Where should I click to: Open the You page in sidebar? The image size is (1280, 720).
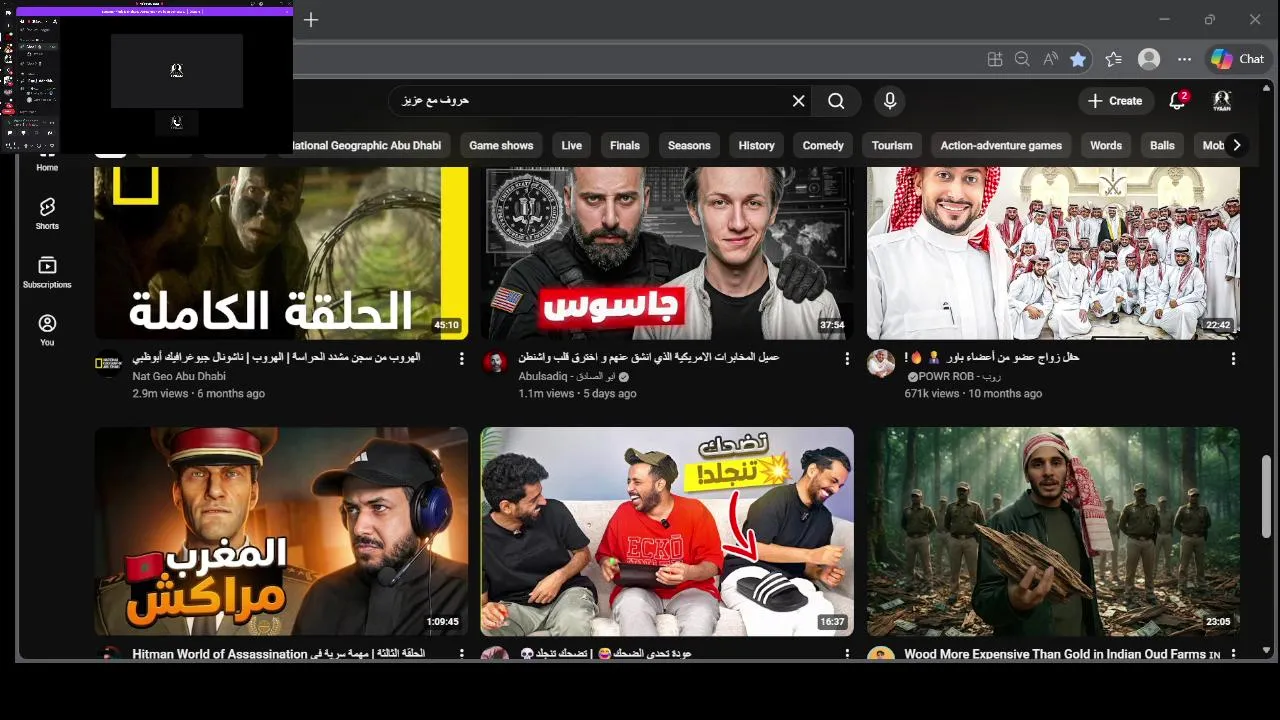click(47, 330)
